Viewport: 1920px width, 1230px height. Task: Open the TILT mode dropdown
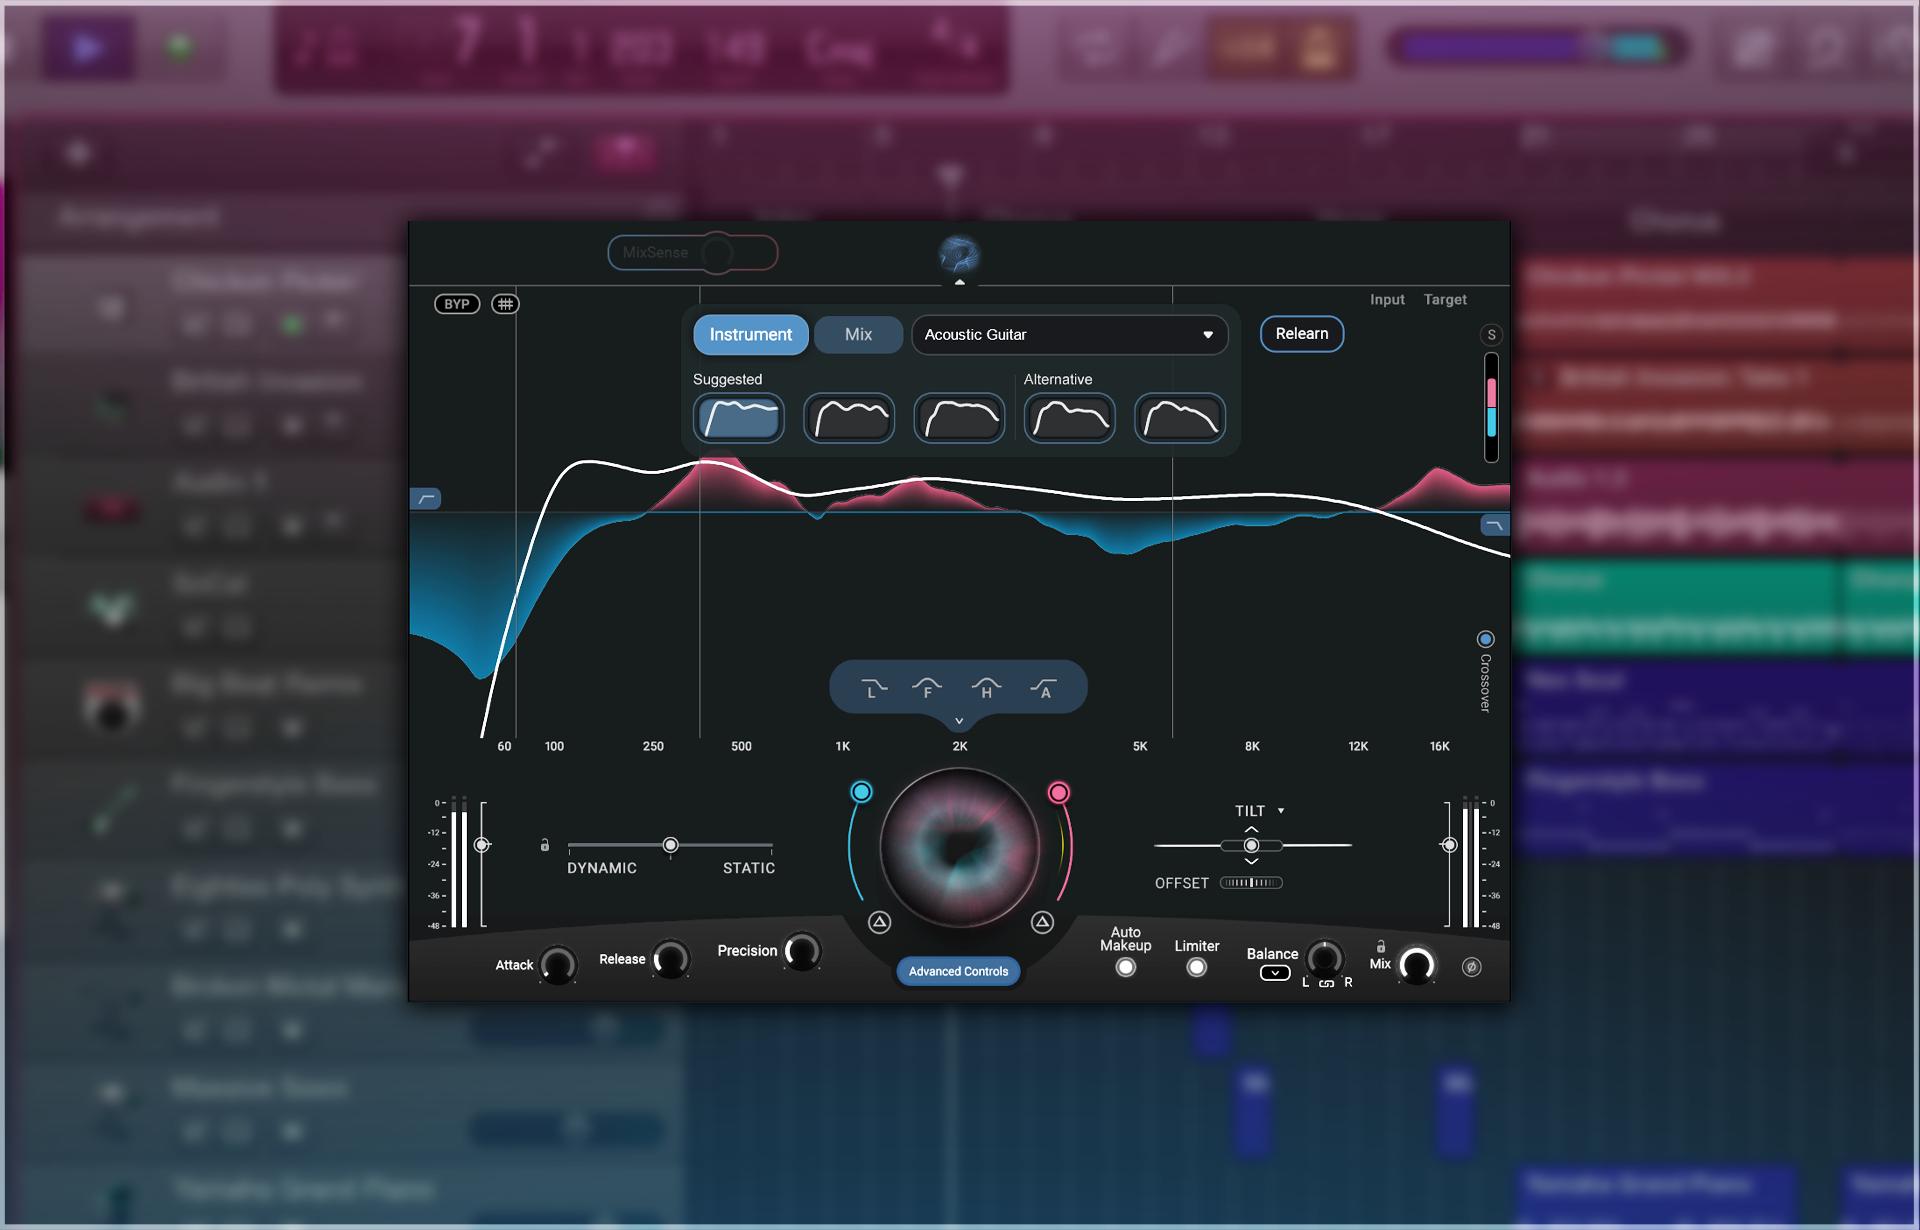(1259, 811)
